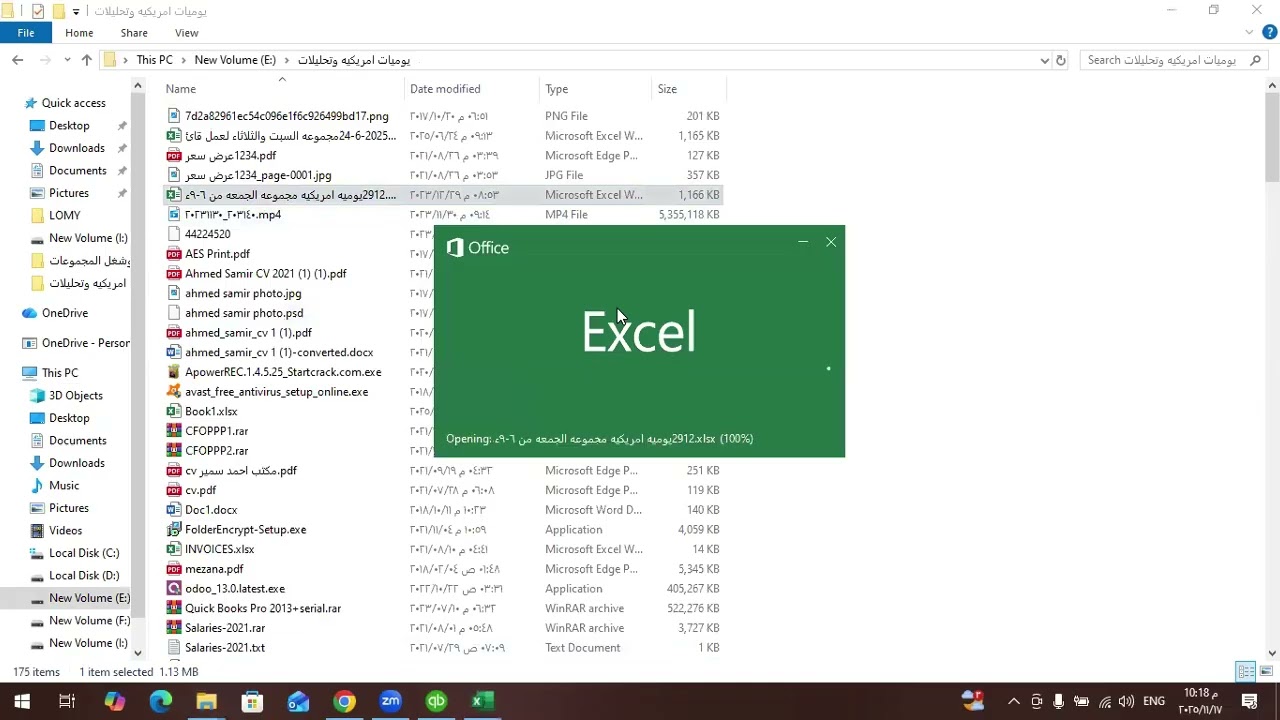Go back with the Back arrow
The width and height of the screenshot is (1280, 720).
17,60
